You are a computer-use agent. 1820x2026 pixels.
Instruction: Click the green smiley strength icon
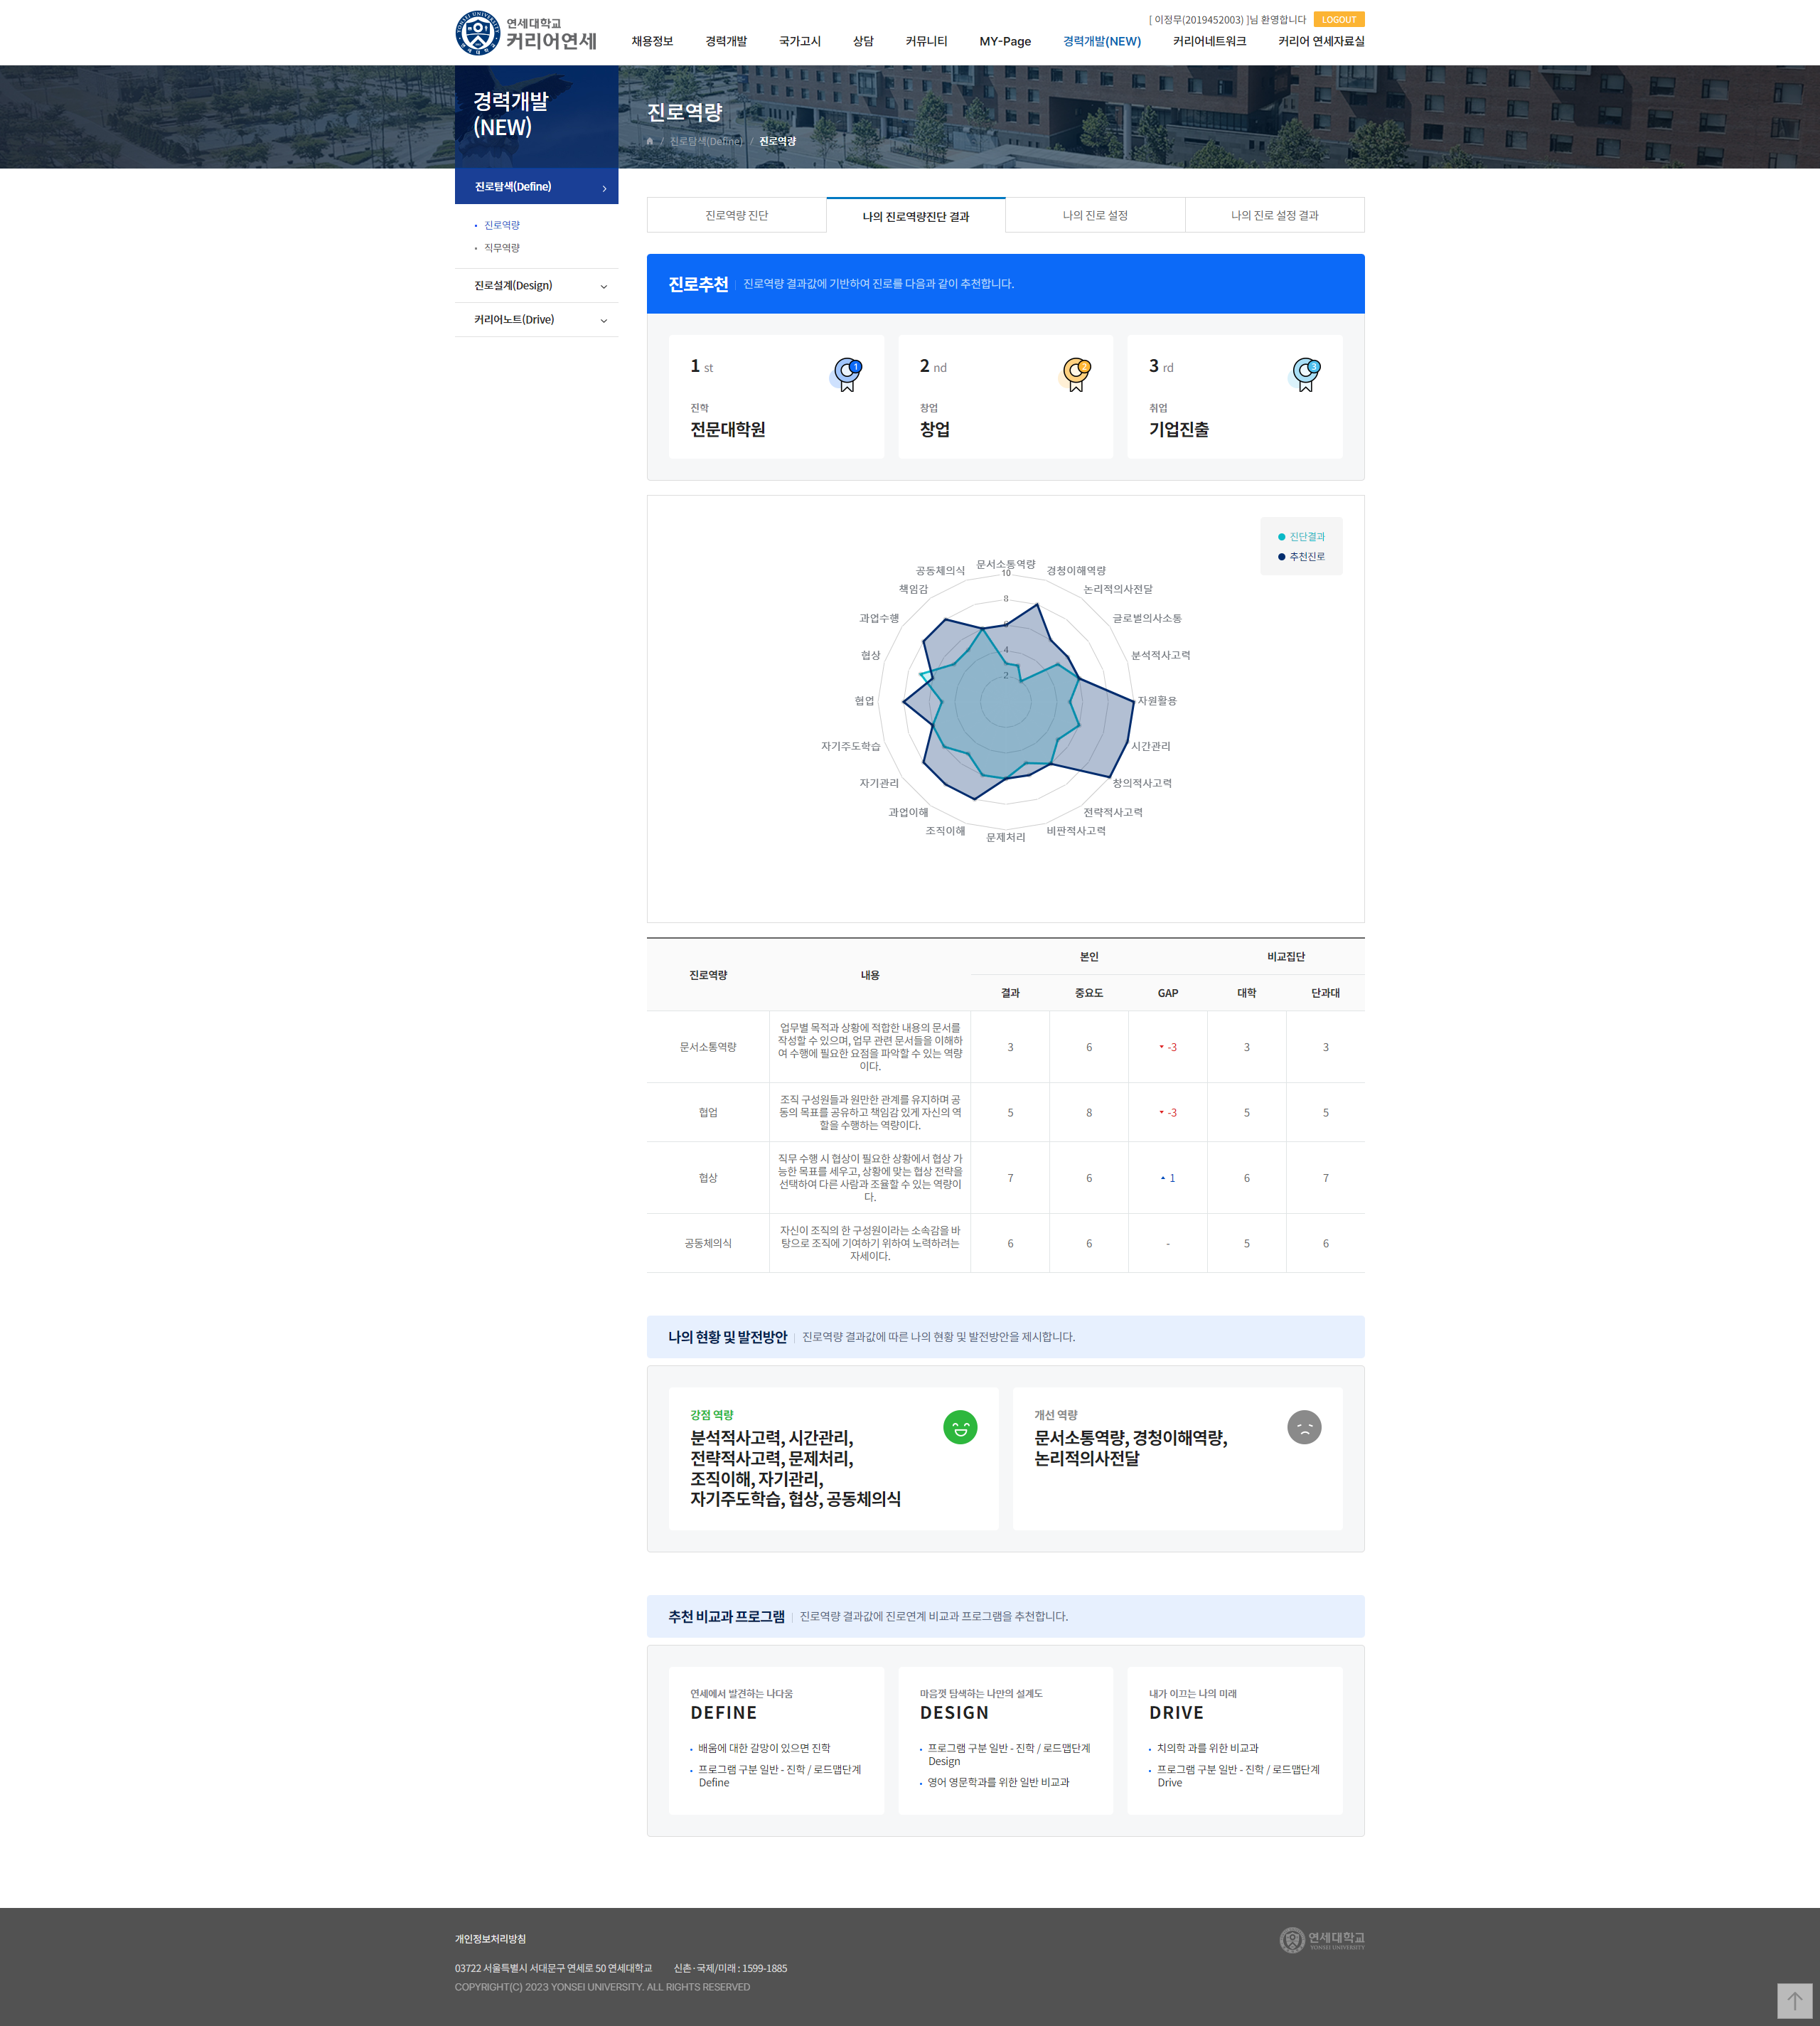[960, 1427]
